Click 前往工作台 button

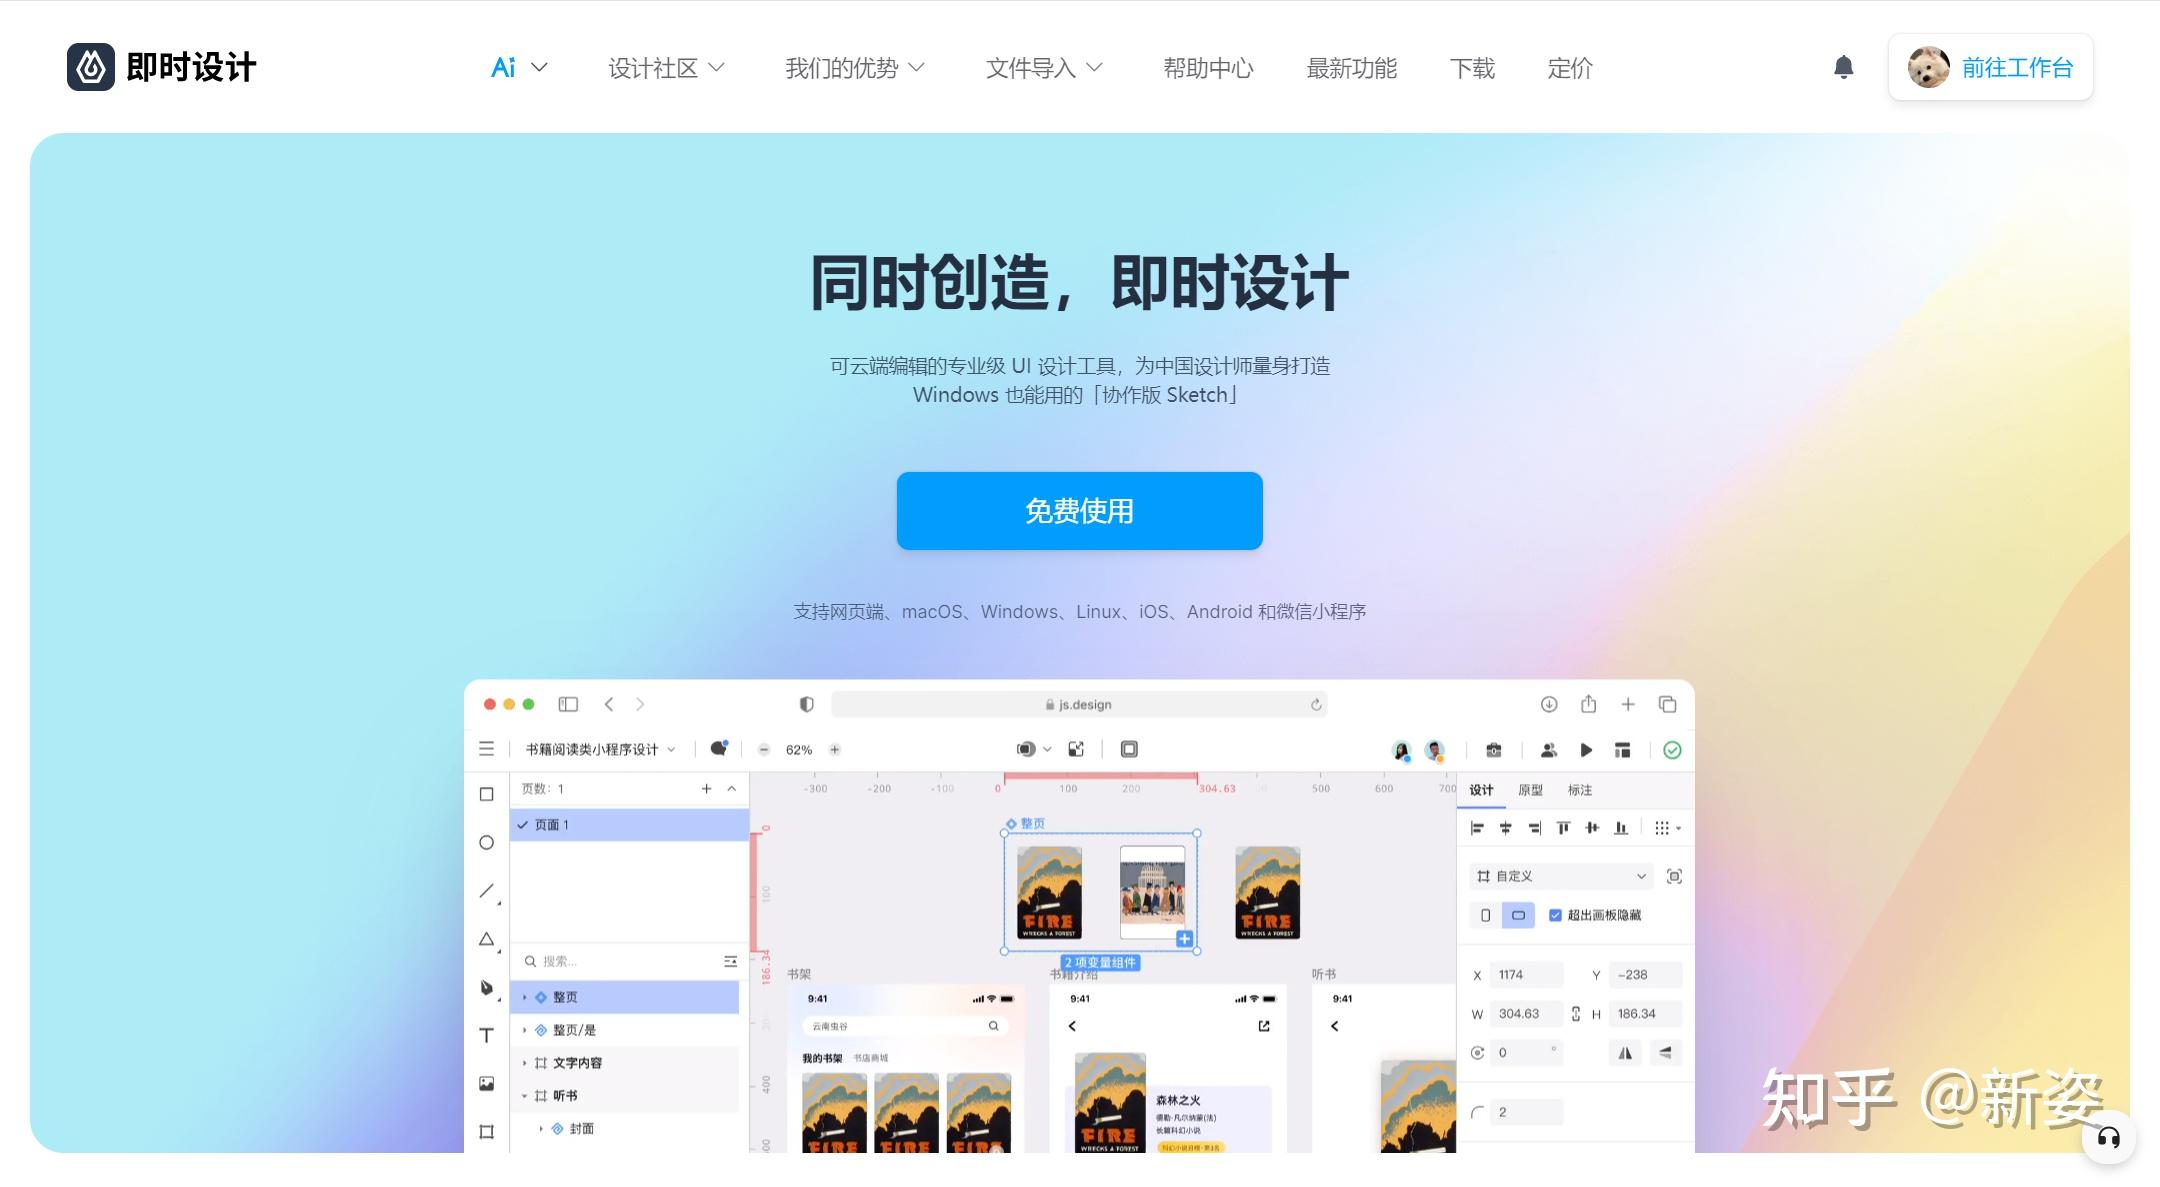tap(1990, 67)
